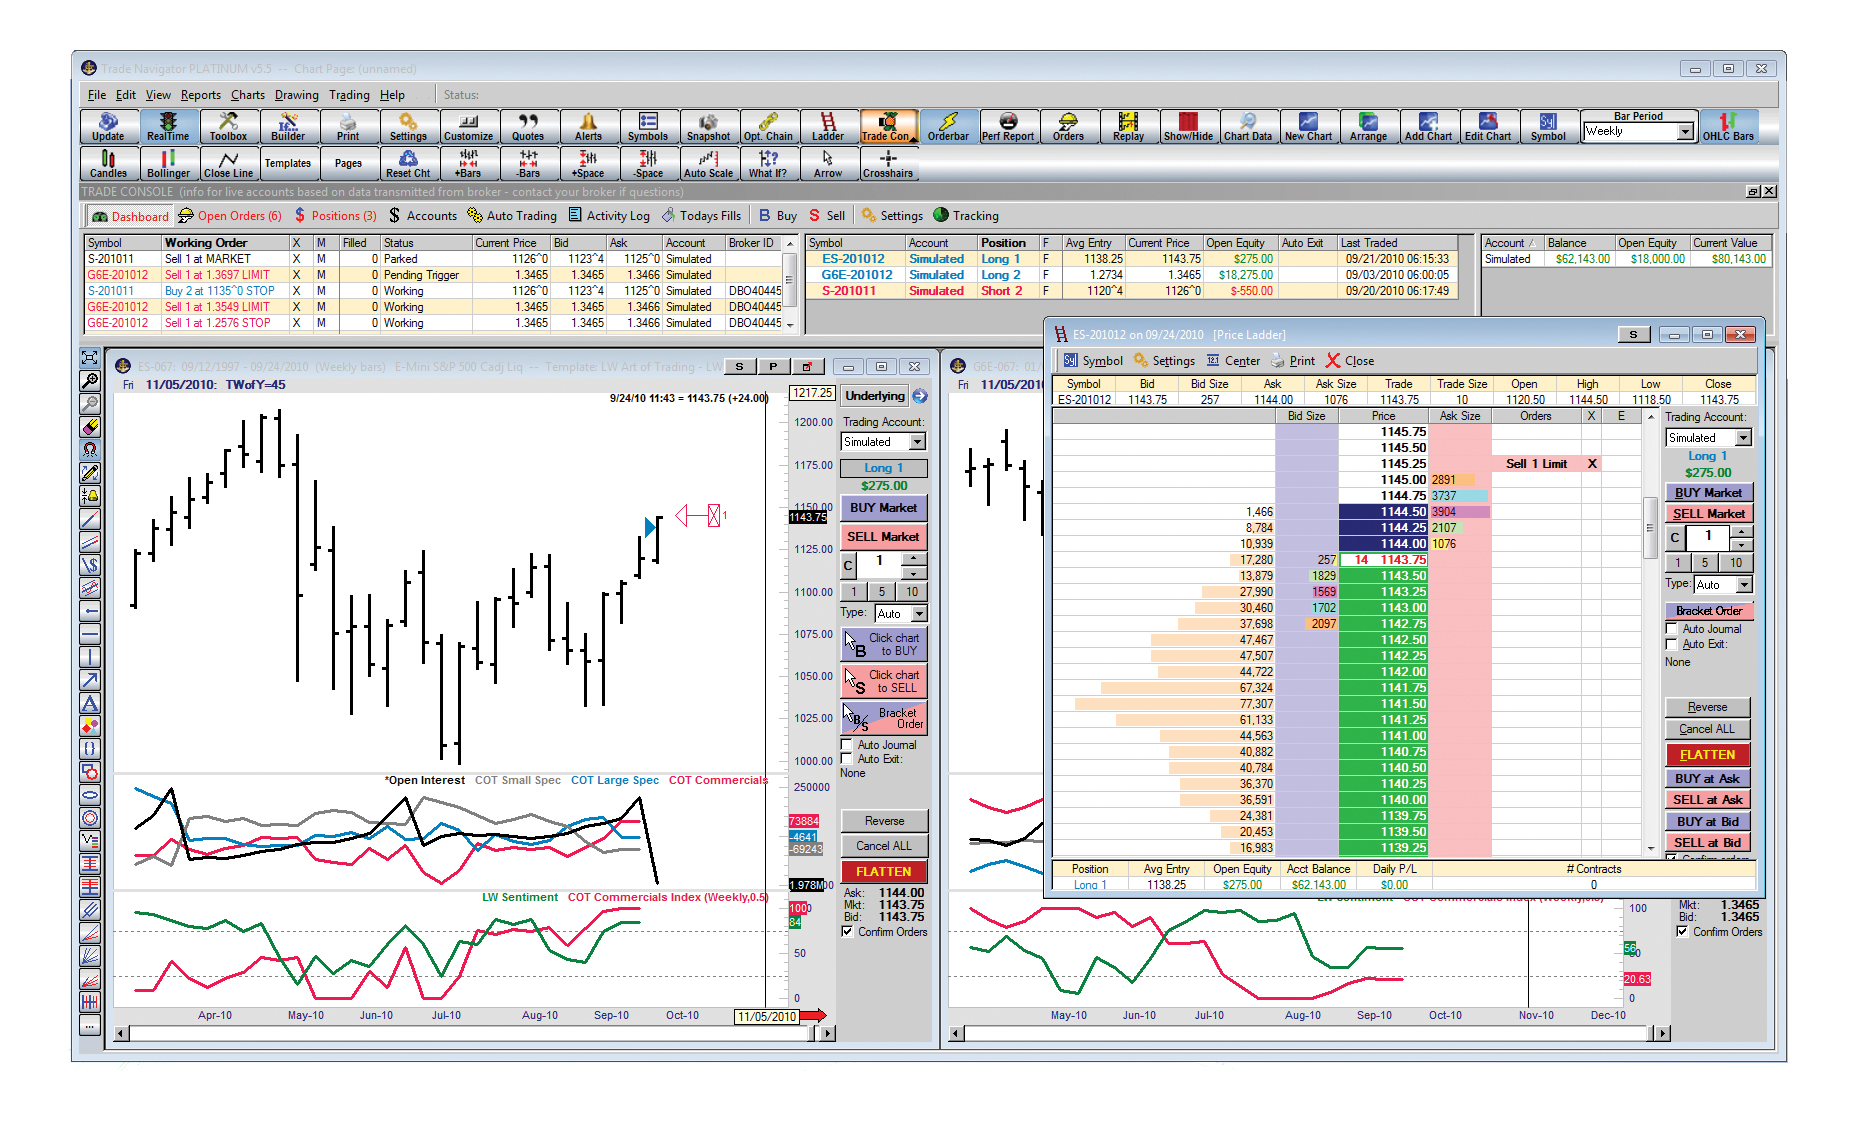The width and height of the screenshot is (1852, 1121).
Task: Open Trading Account dropdown in left orderbar
Action: [917, 441]
